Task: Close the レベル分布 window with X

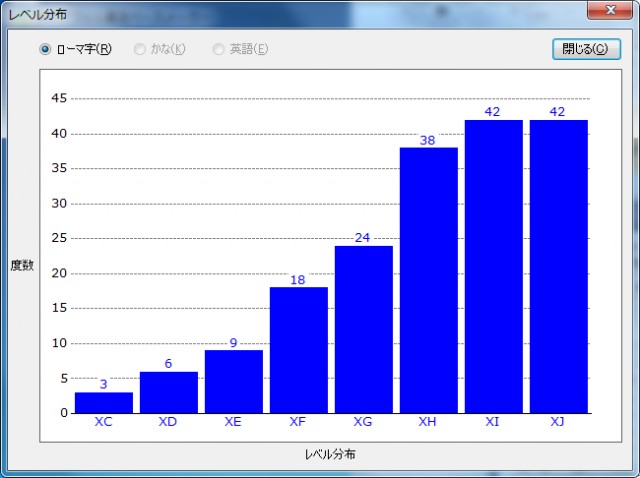Action: pyautogui.click(x=610, y=9)
